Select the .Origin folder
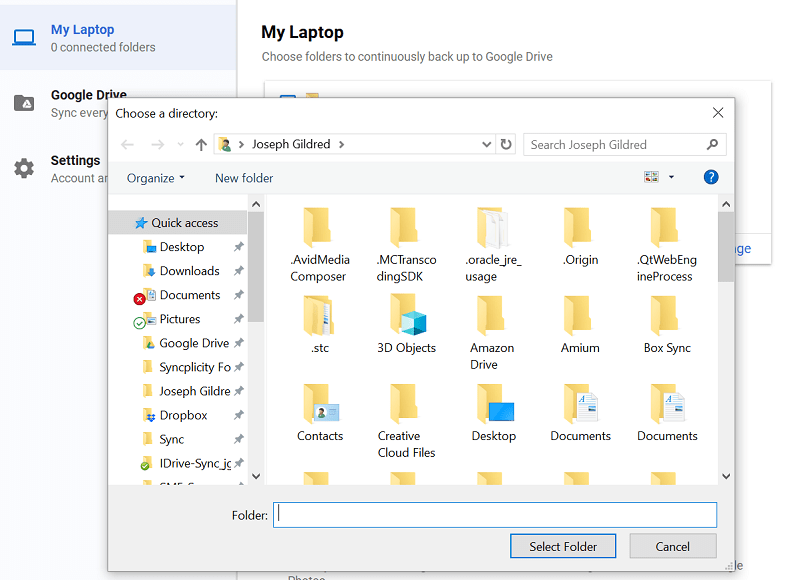The height and width of the screenshot is (580, 798). tap(580, 237)
